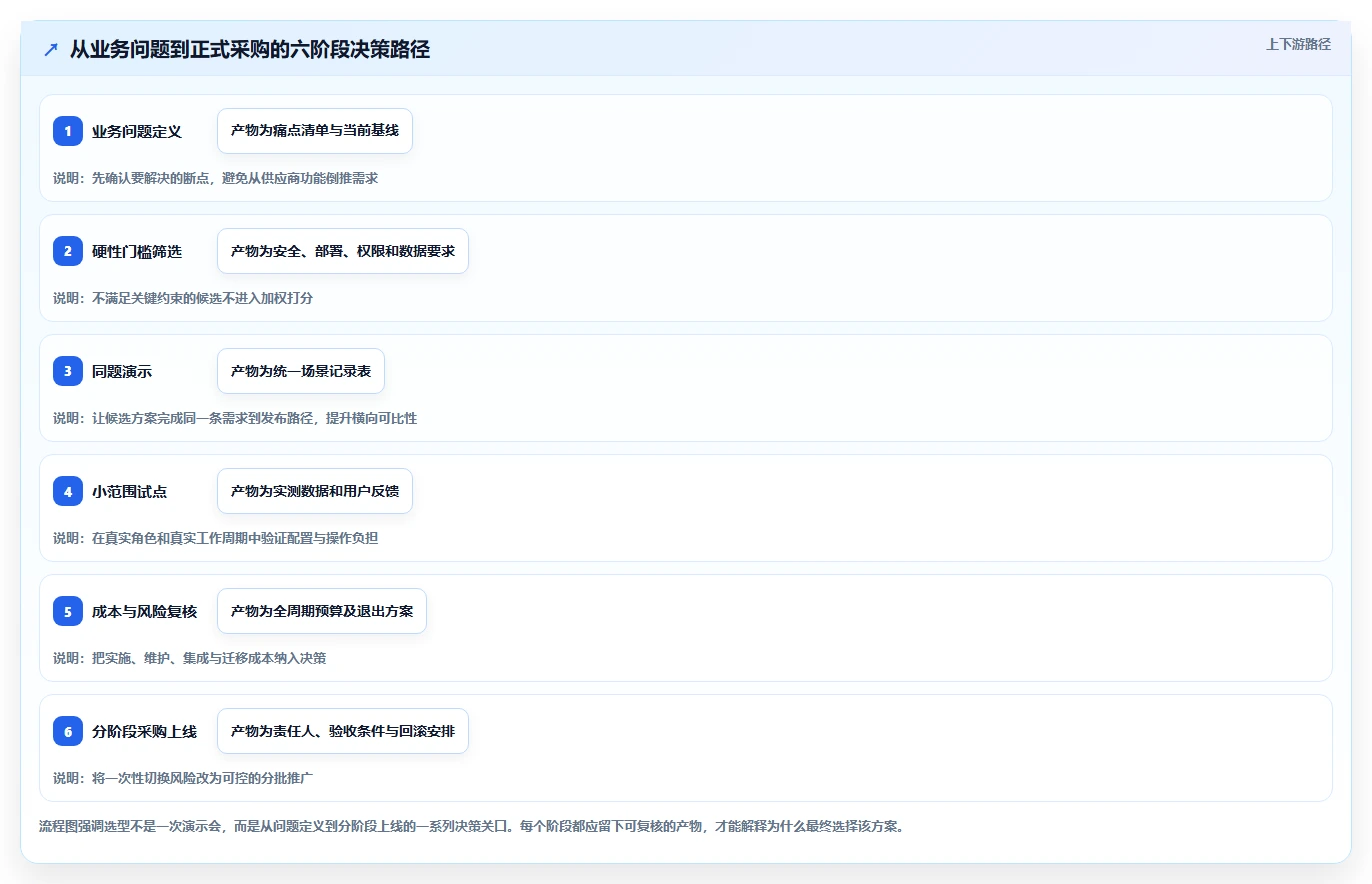Click the footer paragraph starting 流程图强调选型
This screenshot has width=1372, height=884.
click(x=471, y=827)
